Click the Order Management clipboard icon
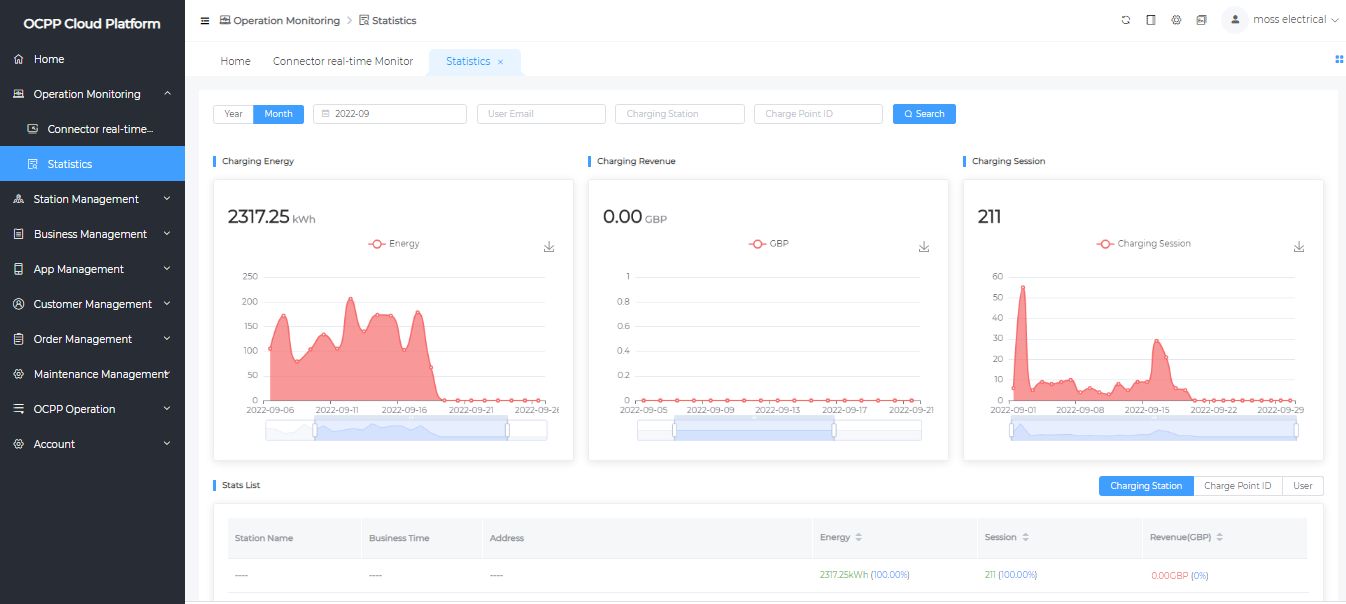 (x=19, y=339)
